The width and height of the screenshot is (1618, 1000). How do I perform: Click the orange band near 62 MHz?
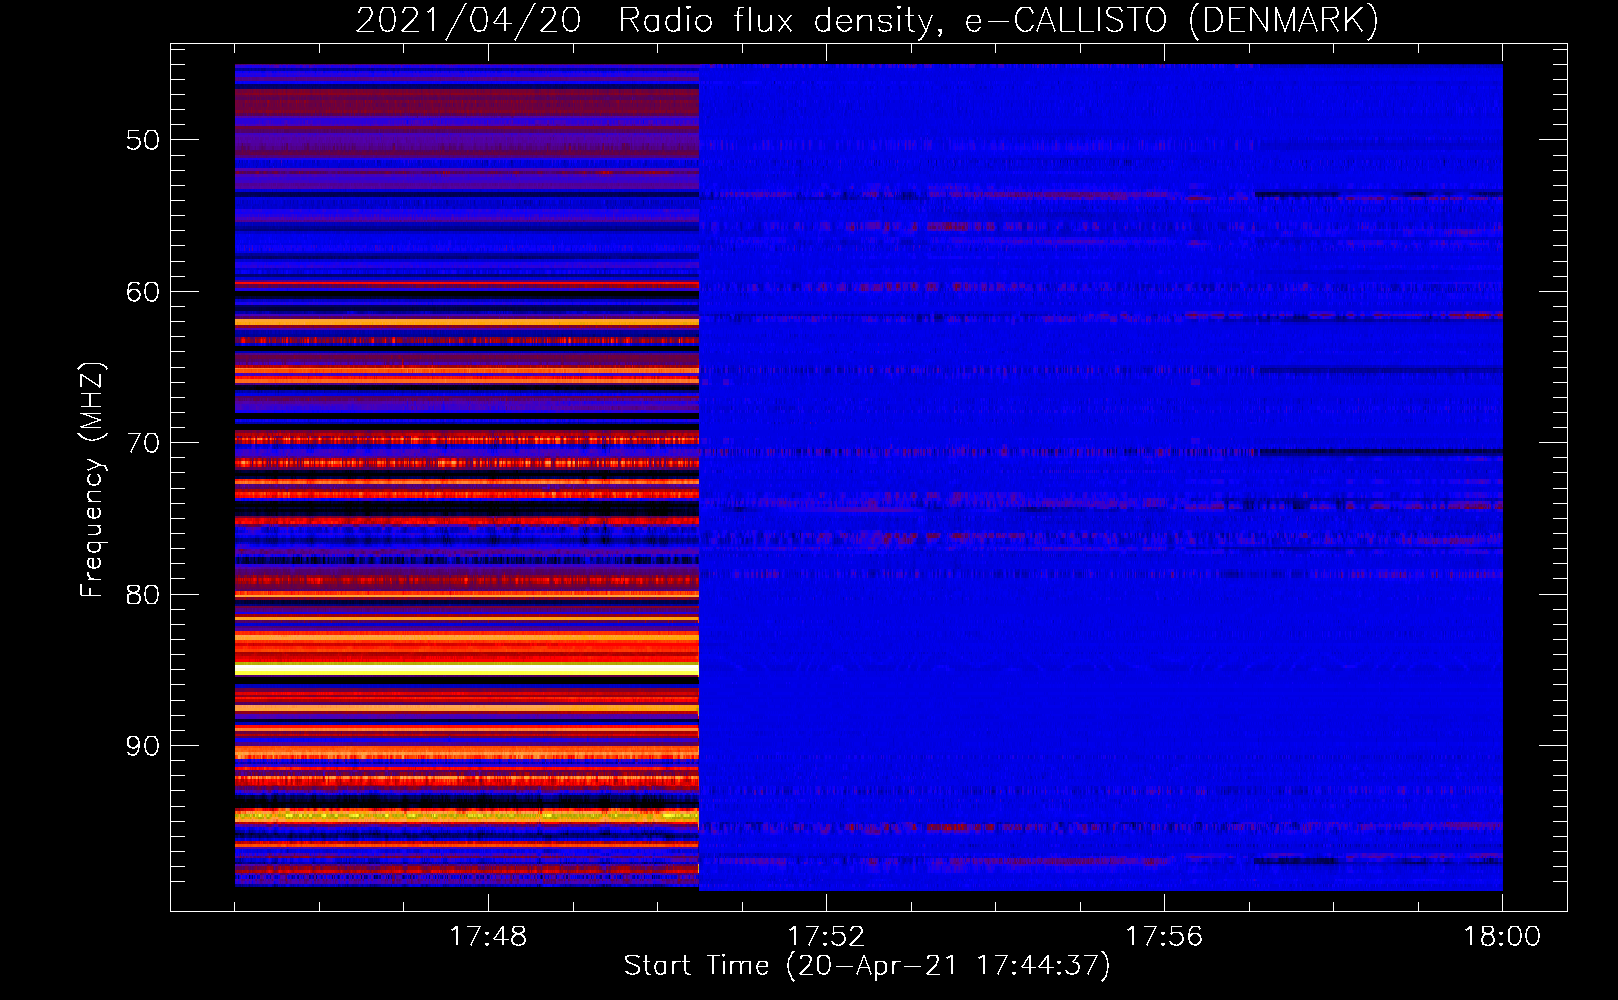(467, 322)
